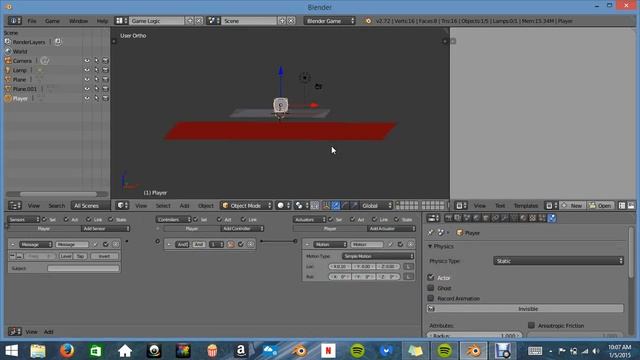Open the pivot point selector

click(x=302, y=205)
